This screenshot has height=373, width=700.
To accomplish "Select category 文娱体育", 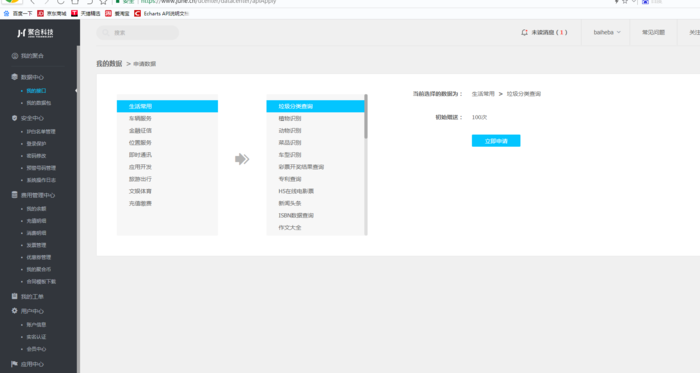I will [167, 191].
